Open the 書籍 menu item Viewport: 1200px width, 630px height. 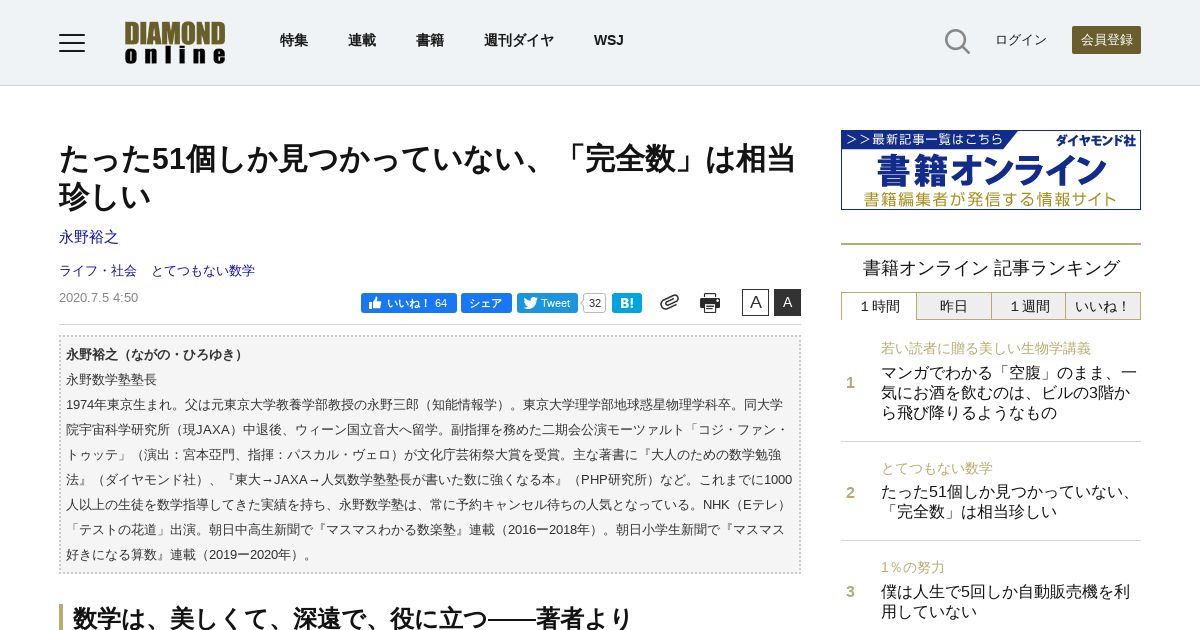(x=430, y=40)
